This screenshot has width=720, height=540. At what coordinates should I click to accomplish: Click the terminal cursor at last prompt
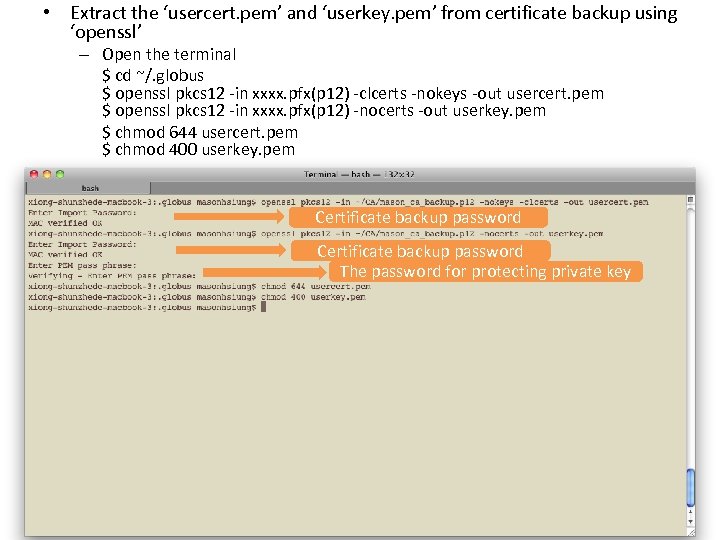click(x=264, y=307)
